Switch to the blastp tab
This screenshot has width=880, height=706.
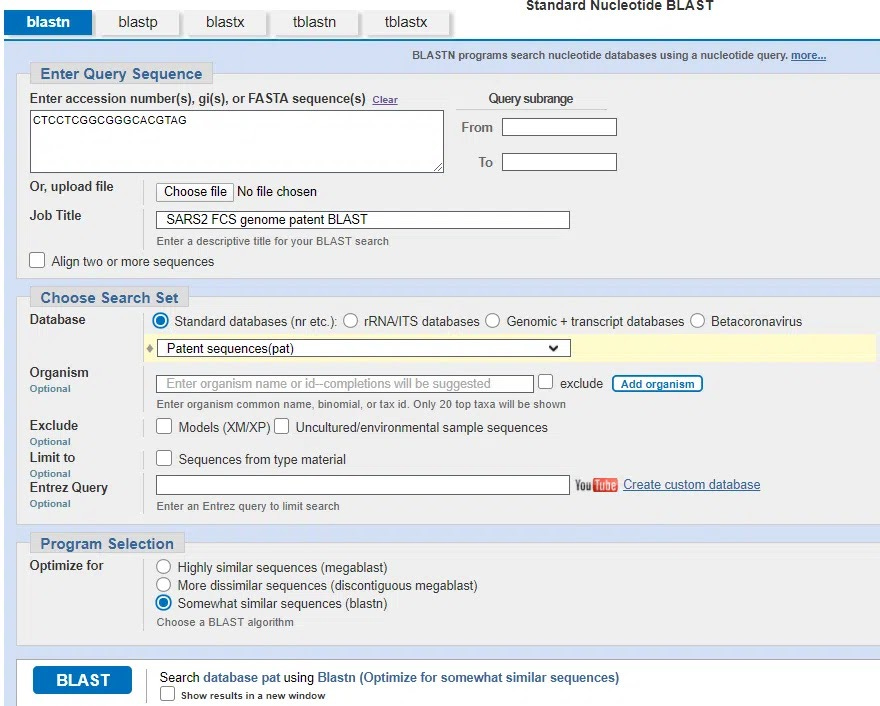pos(138,22)
